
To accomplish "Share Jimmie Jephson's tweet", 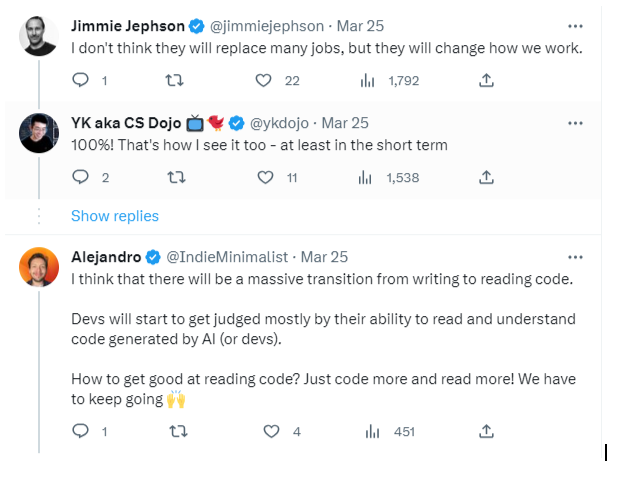I will pos(487,81).
